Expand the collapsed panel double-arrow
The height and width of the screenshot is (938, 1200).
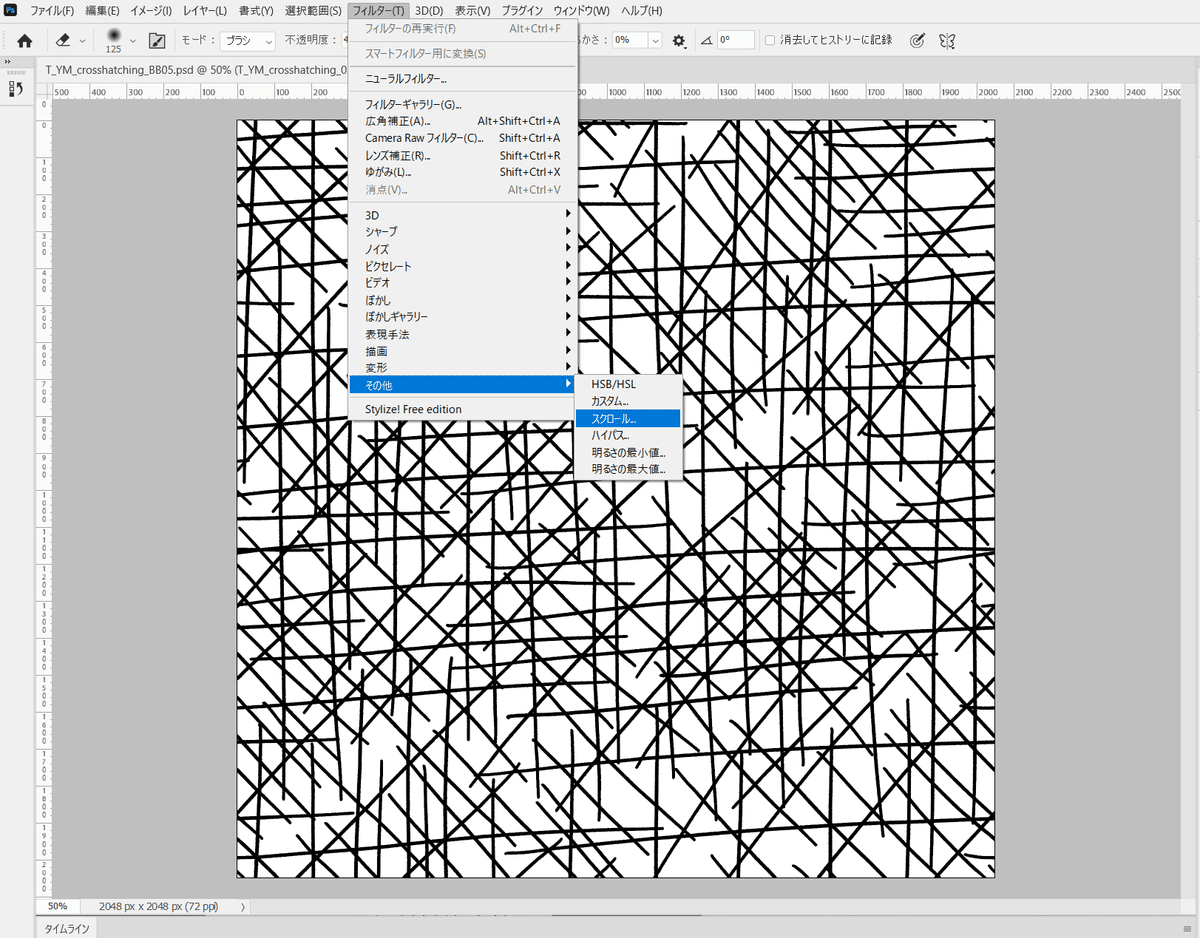8,61
